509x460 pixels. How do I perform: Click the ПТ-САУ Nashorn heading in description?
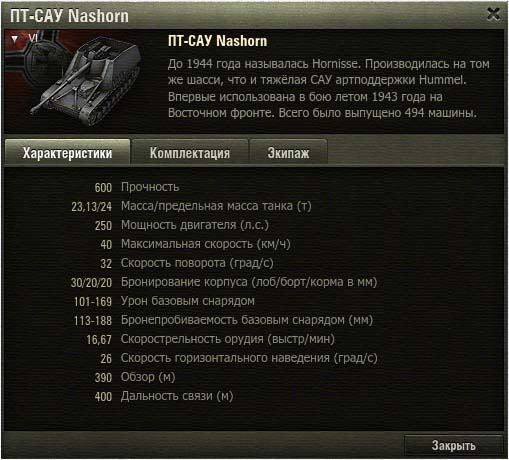click(217, 41)
